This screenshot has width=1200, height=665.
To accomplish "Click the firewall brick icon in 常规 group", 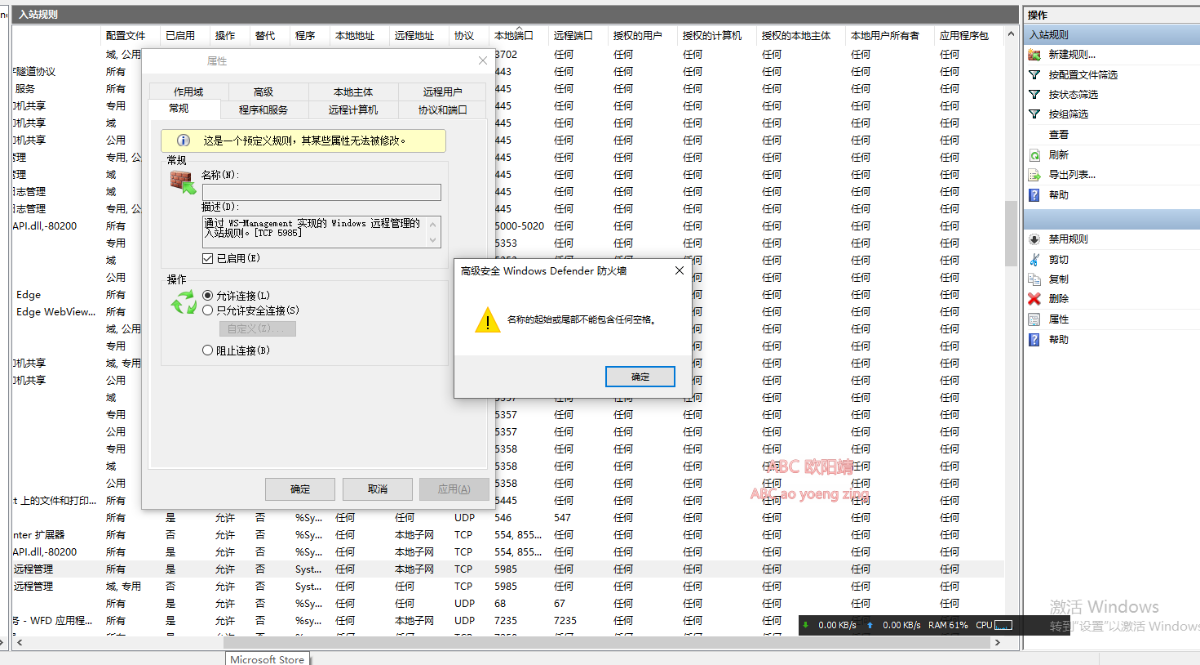I will 182,182.
